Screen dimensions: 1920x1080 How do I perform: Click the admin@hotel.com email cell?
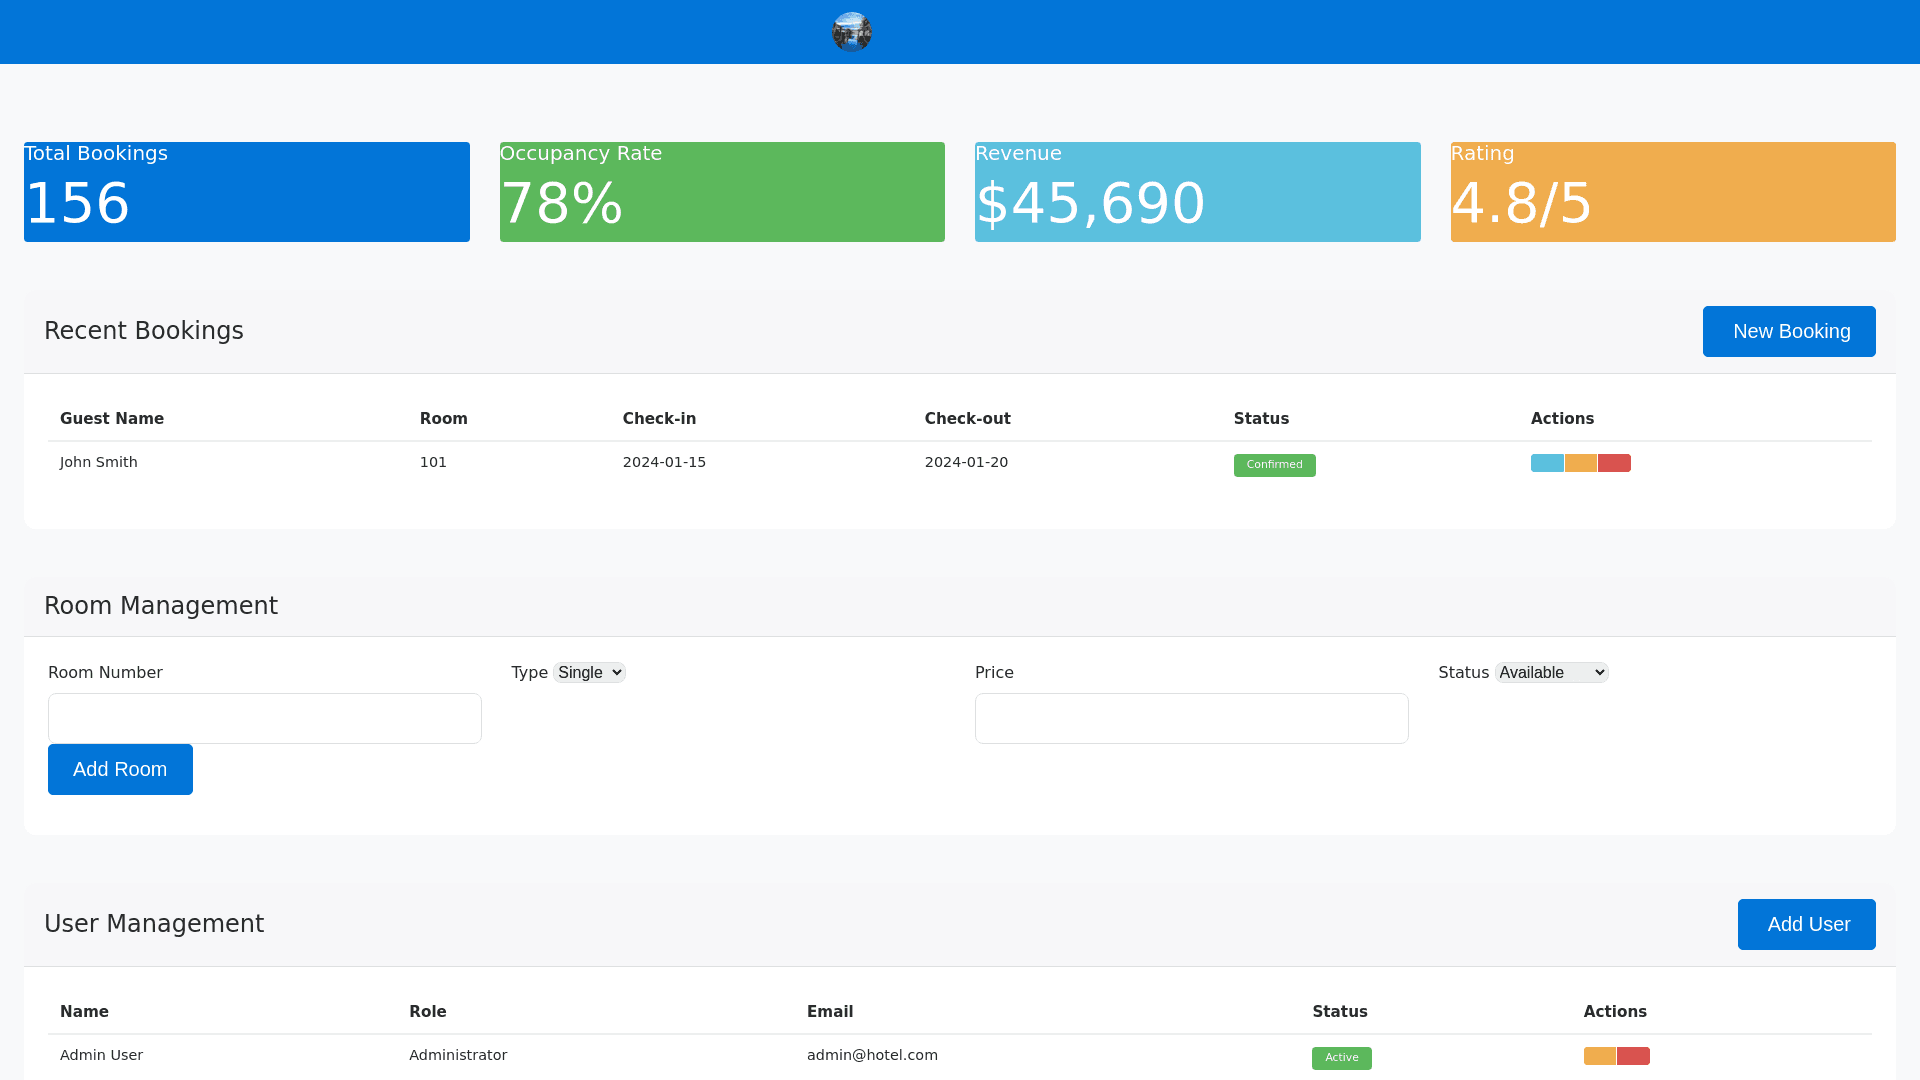[x=872, y=1055]
